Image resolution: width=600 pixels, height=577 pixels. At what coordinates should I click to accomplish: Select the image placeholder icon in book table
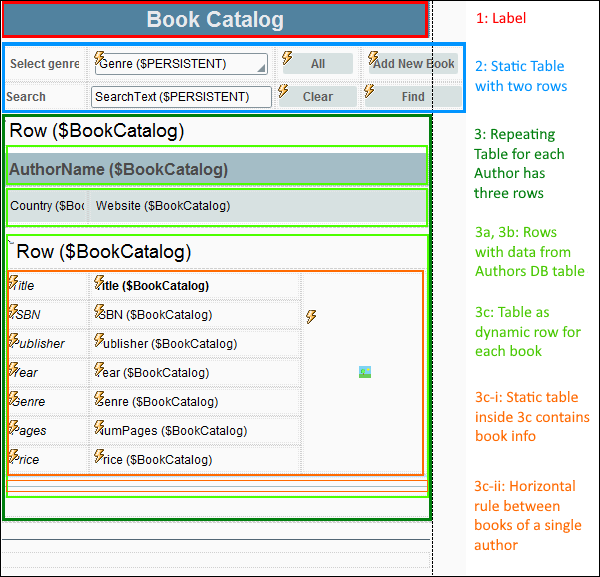point(365,372)
